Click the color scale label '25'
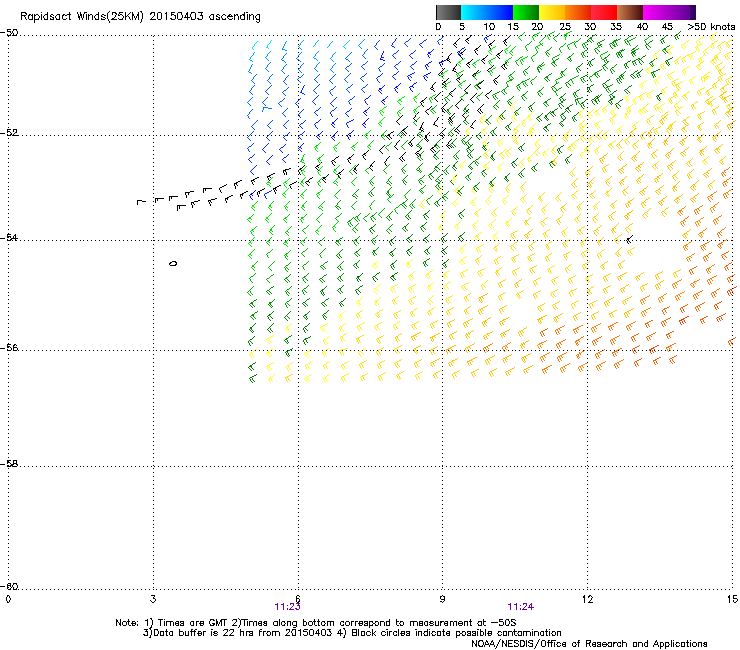Image resolution: width=740 pixels, height=650 pixels. (x=565, y=27)
